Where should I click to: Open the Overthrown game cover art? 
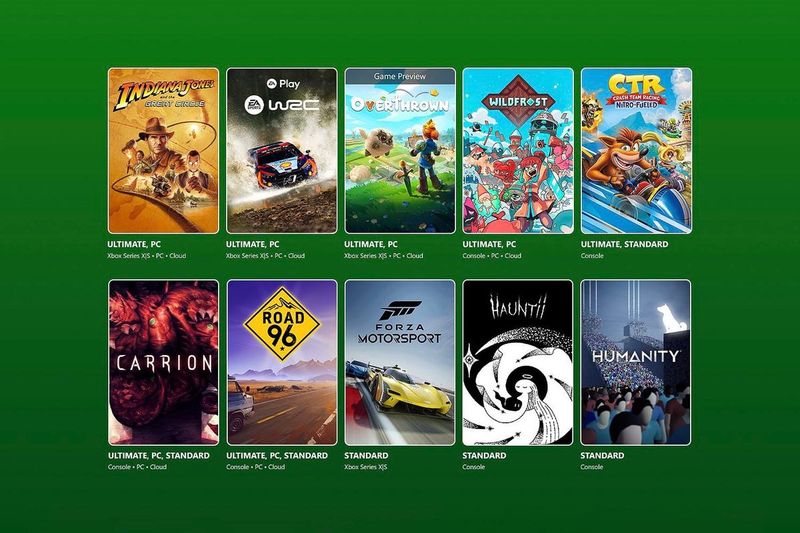coord(400,150)
